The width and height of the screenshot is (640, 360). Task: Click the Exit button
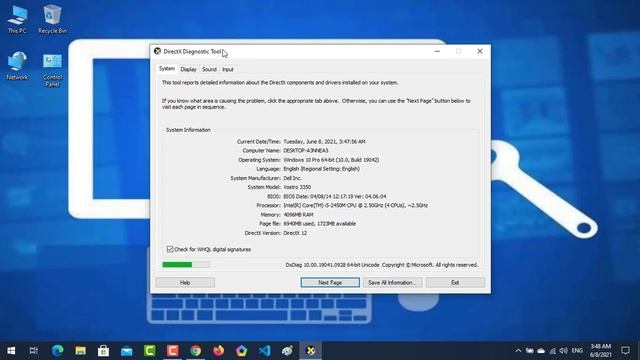[455, 282]
